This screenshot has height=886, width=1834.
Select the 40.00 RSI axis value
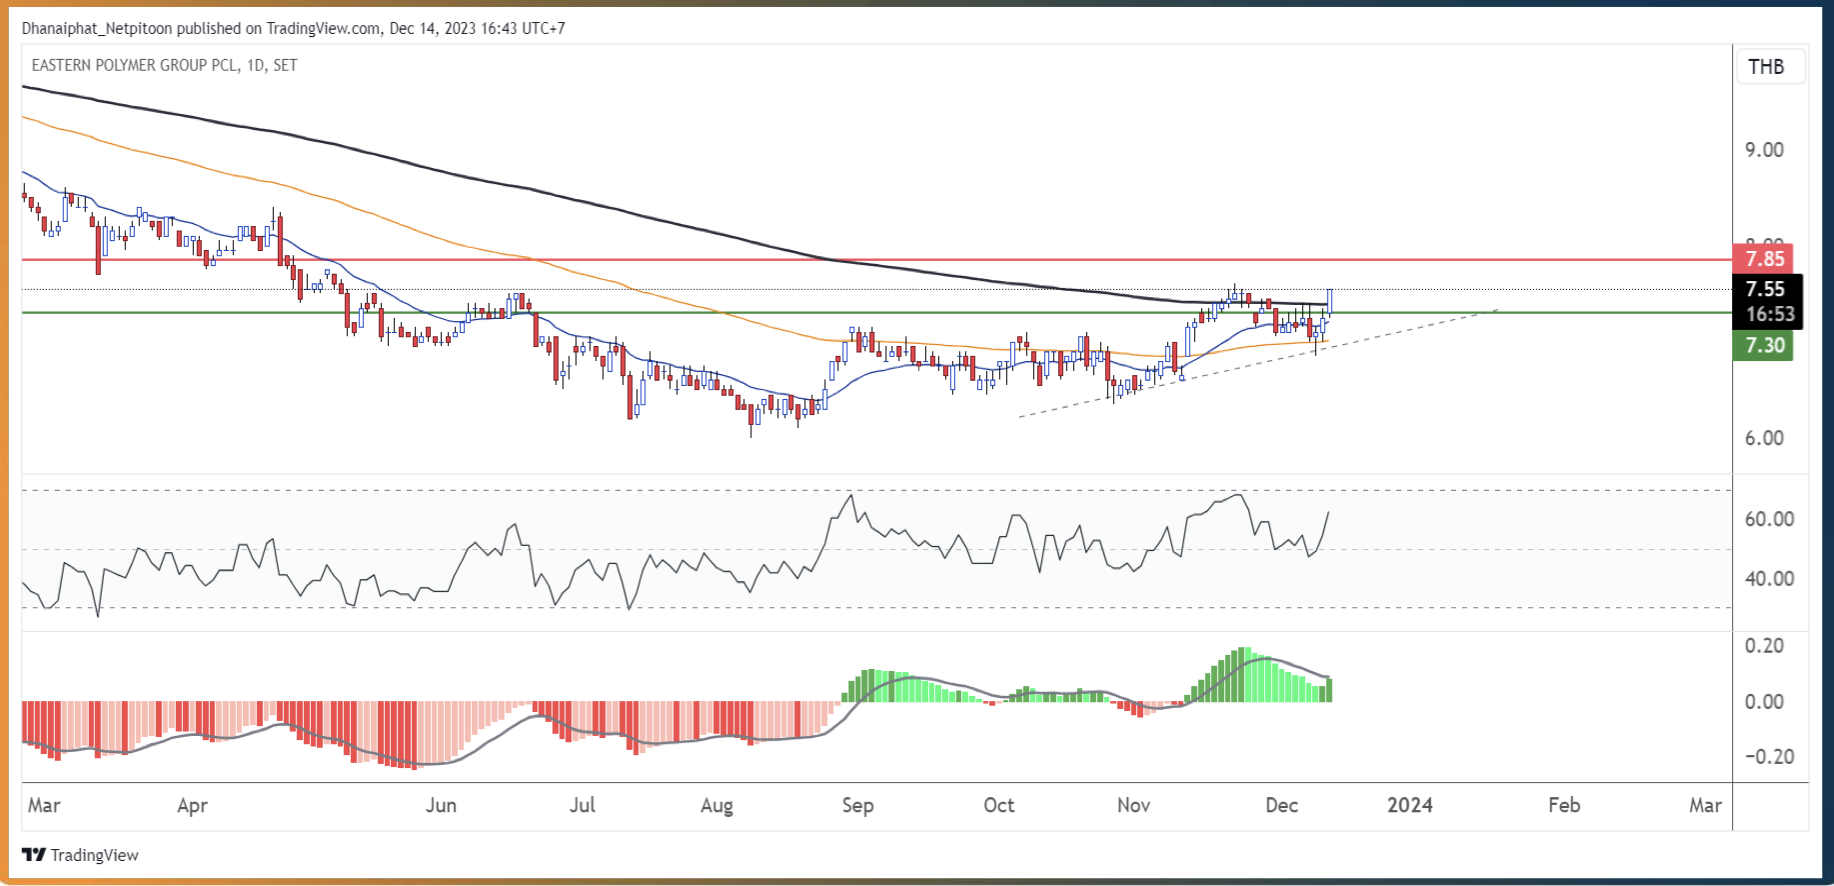point(1769,579)
